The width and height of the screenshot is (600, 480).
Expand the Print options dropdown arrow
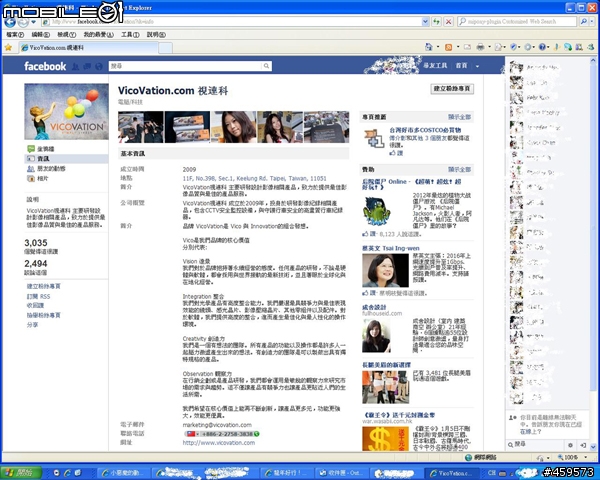[x=489, y=47]
